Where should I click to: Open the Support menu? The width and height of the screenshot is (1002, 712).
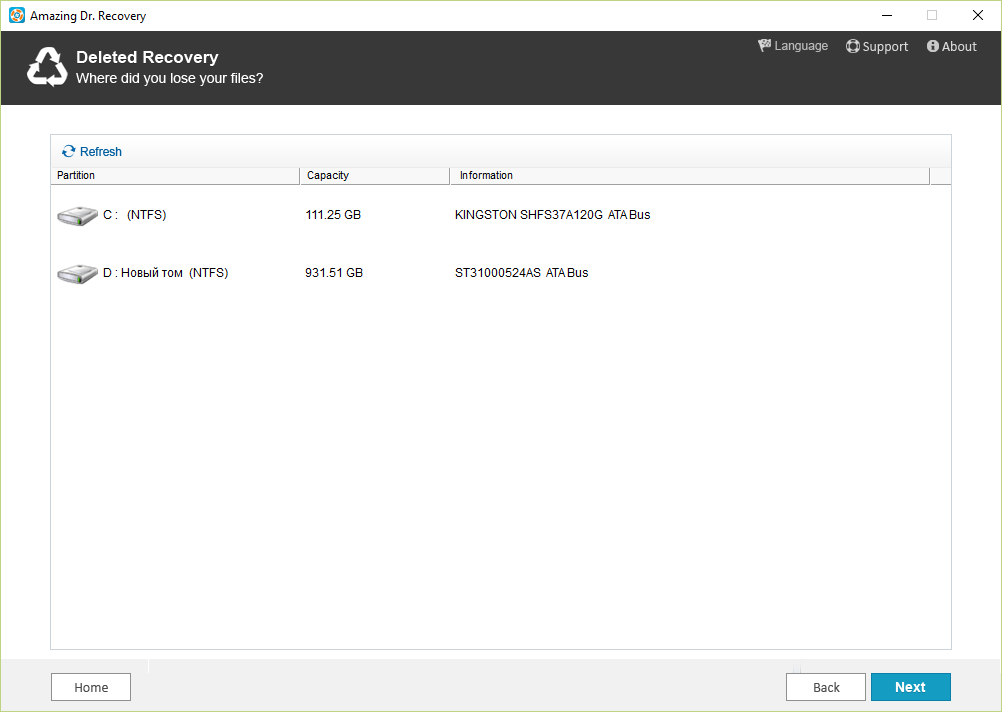click(877, 46)
